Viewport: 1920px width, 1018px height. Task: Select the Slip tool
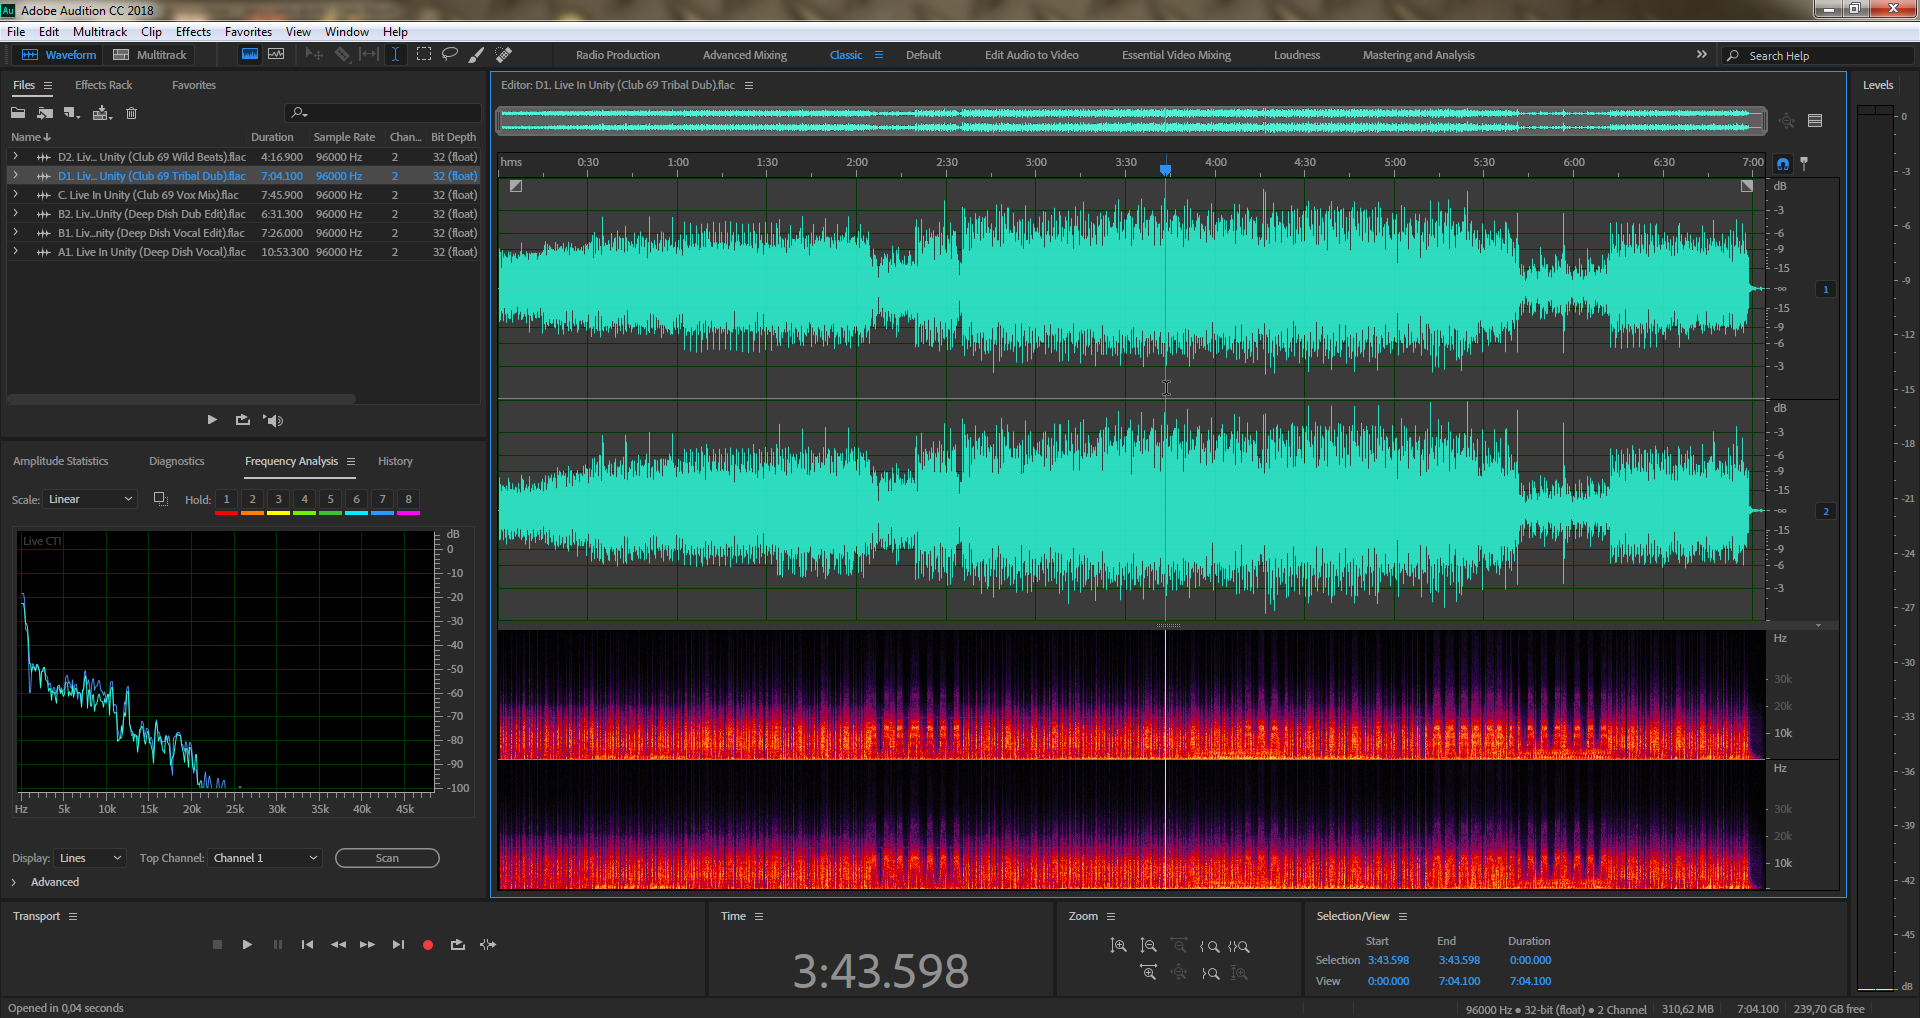(x=369, y=55)
